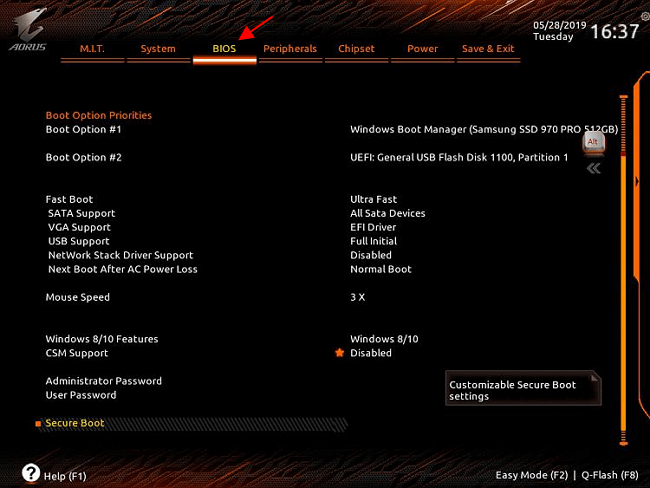Image resolution: width=650 pixels, height=488 pixels.
Task: Click the 16:37 clock
Action: (615, 31)
